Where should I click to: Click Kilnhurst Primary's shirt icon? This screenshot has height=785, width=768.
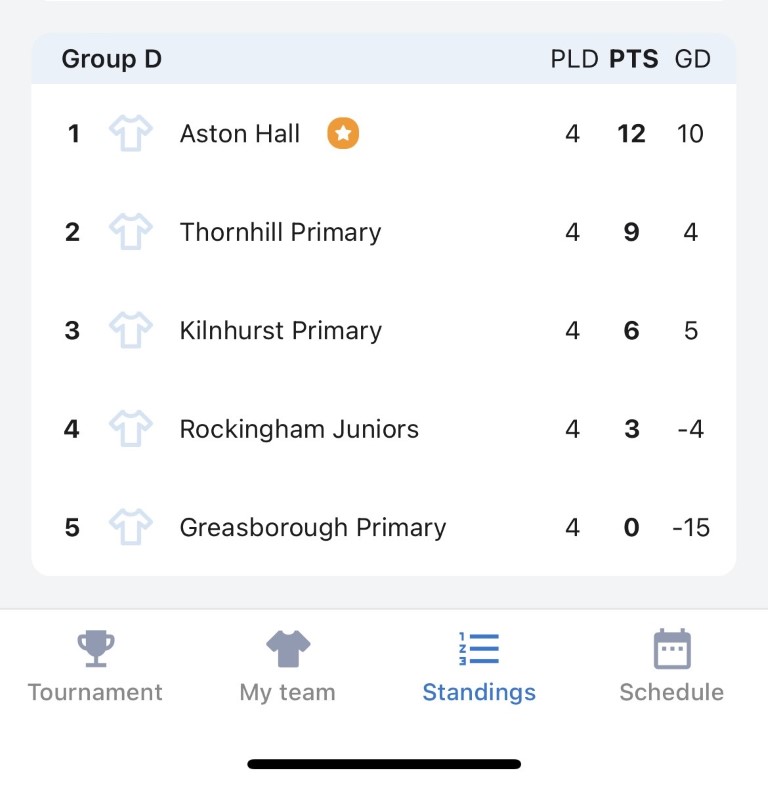(131, 330)
